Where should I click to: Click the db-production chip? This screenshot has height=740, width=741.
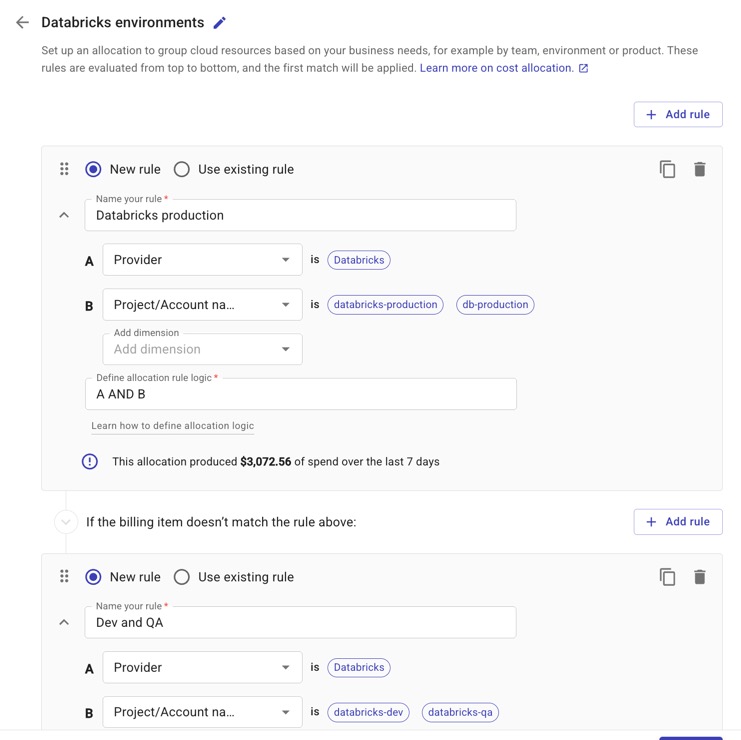(495, 304)
